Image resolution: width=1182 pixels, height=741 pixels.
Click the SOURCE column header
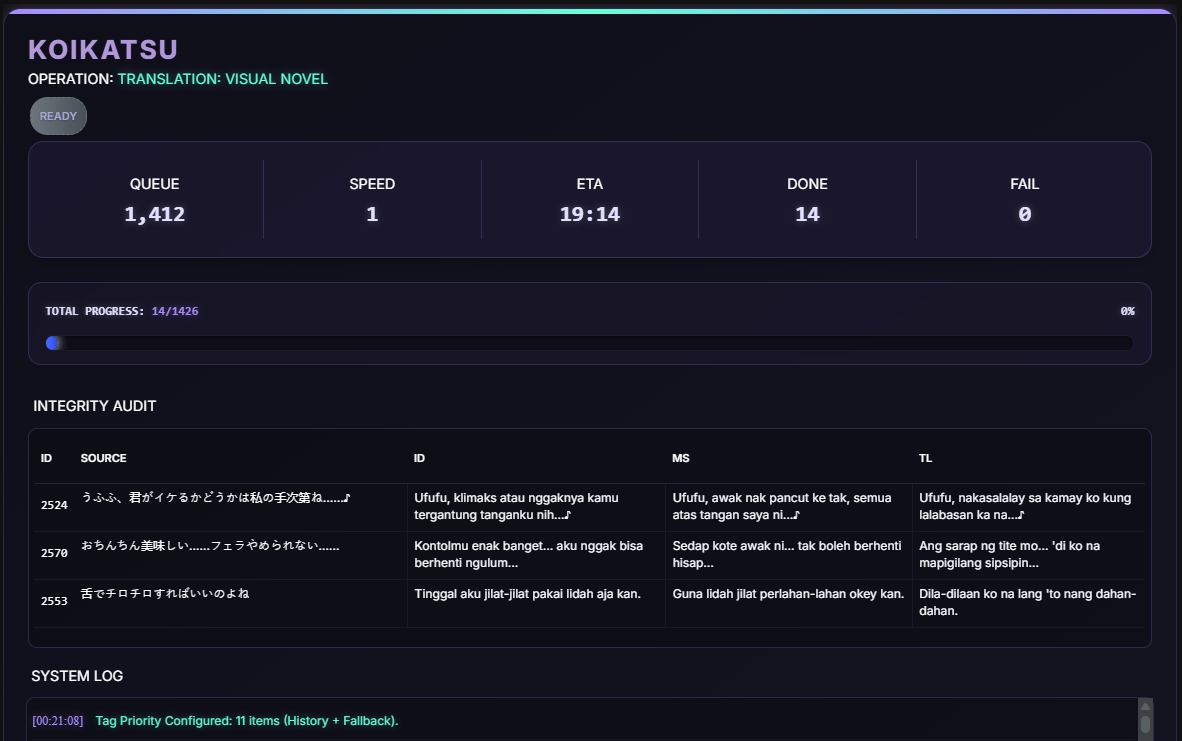coord(103,458)
